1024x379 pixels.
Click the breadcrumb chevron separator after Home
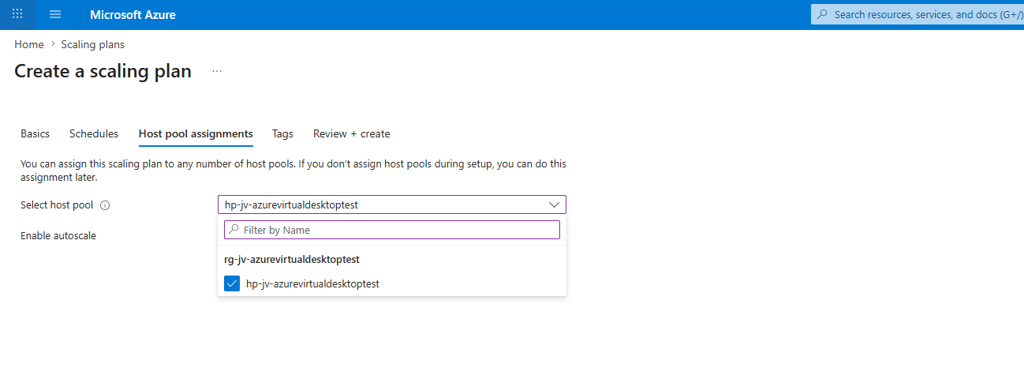[x=52, y=44]
